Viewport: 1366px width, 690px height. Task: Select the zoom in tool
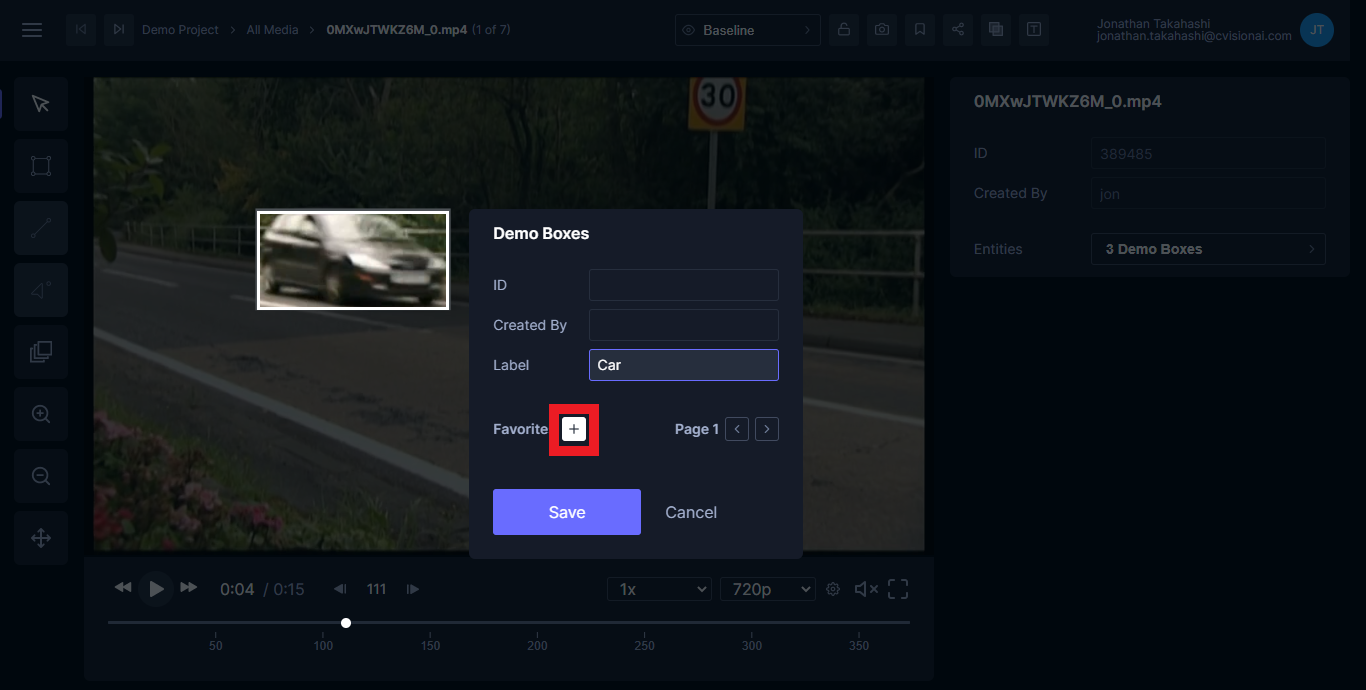click(41, 414)
